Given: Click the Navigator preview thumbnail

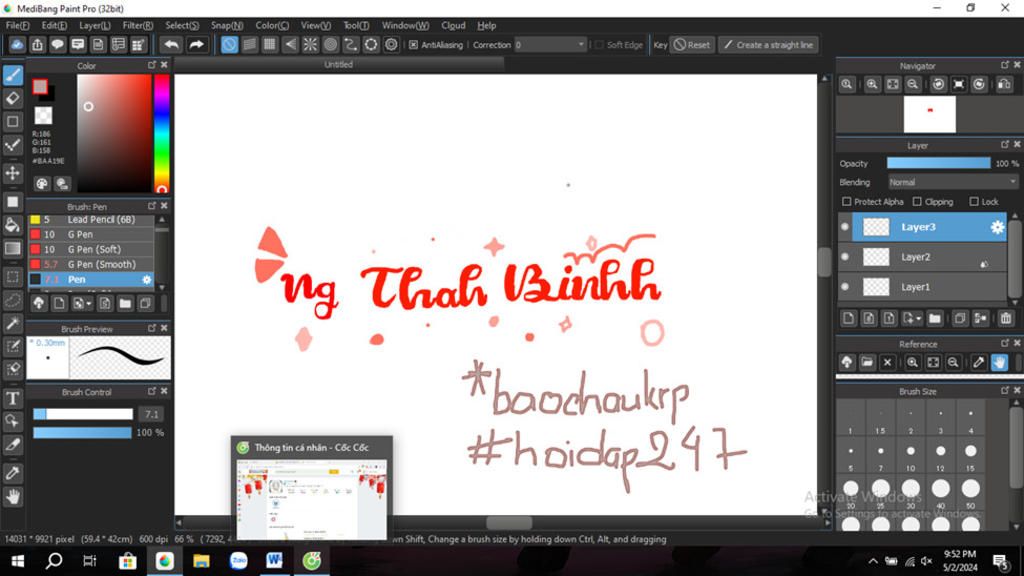Looking at the screenshot, I should click(x=929, y=114).
